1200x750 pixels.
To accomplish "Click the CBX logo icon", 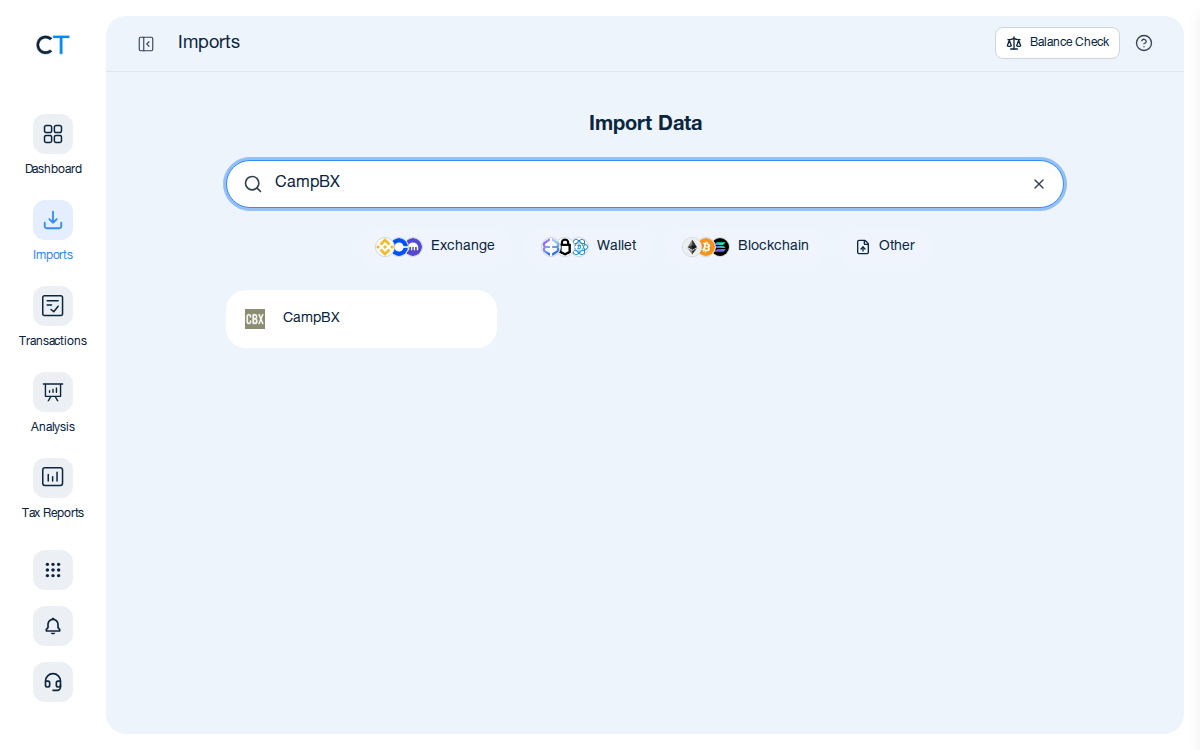I will point(255,319).
